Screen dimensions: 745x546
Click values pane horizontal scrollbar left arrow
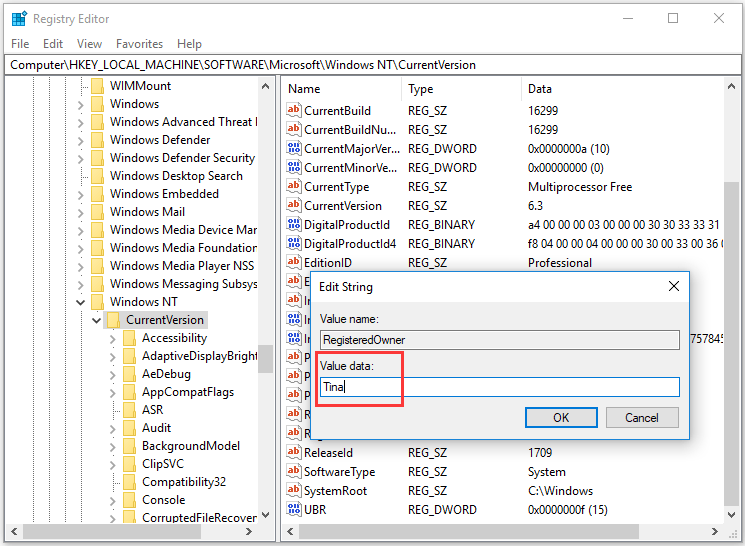tap(290, 531)
